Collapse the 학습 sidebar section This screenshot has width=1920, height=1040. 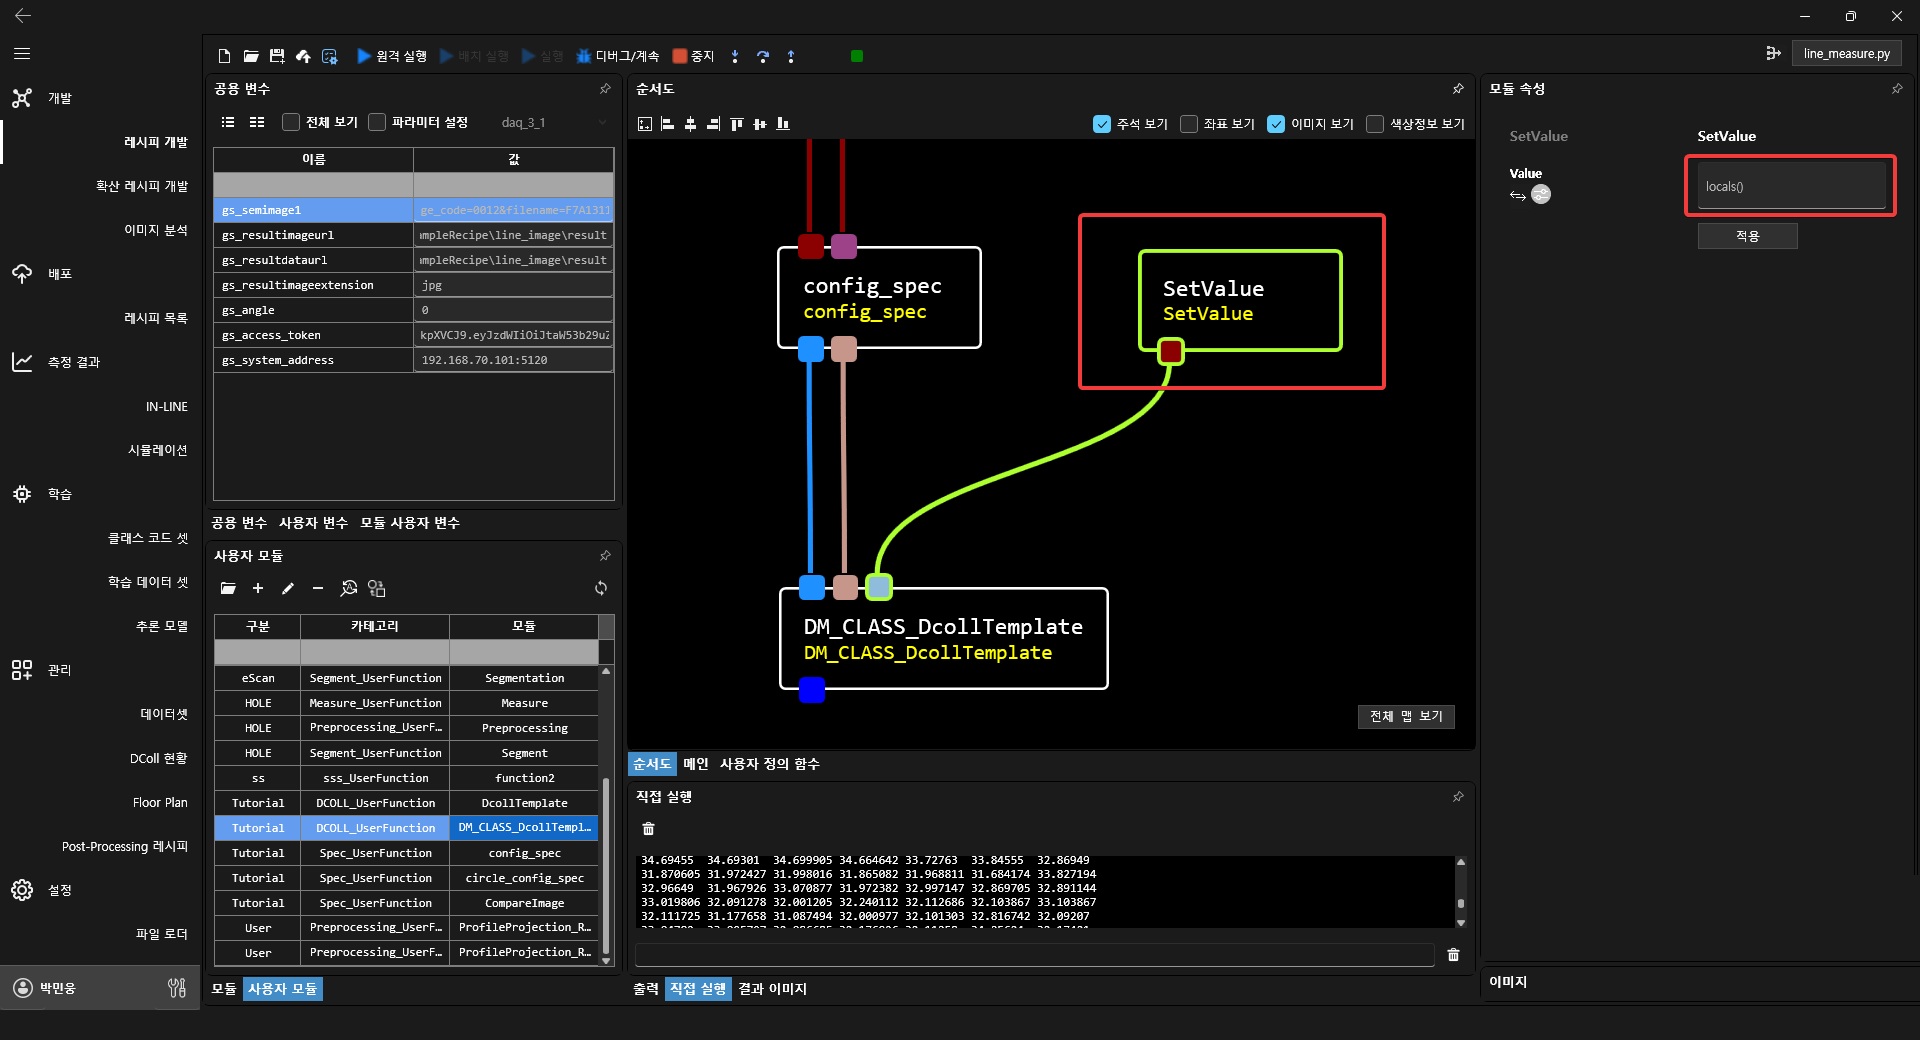[x=60, y=494]
